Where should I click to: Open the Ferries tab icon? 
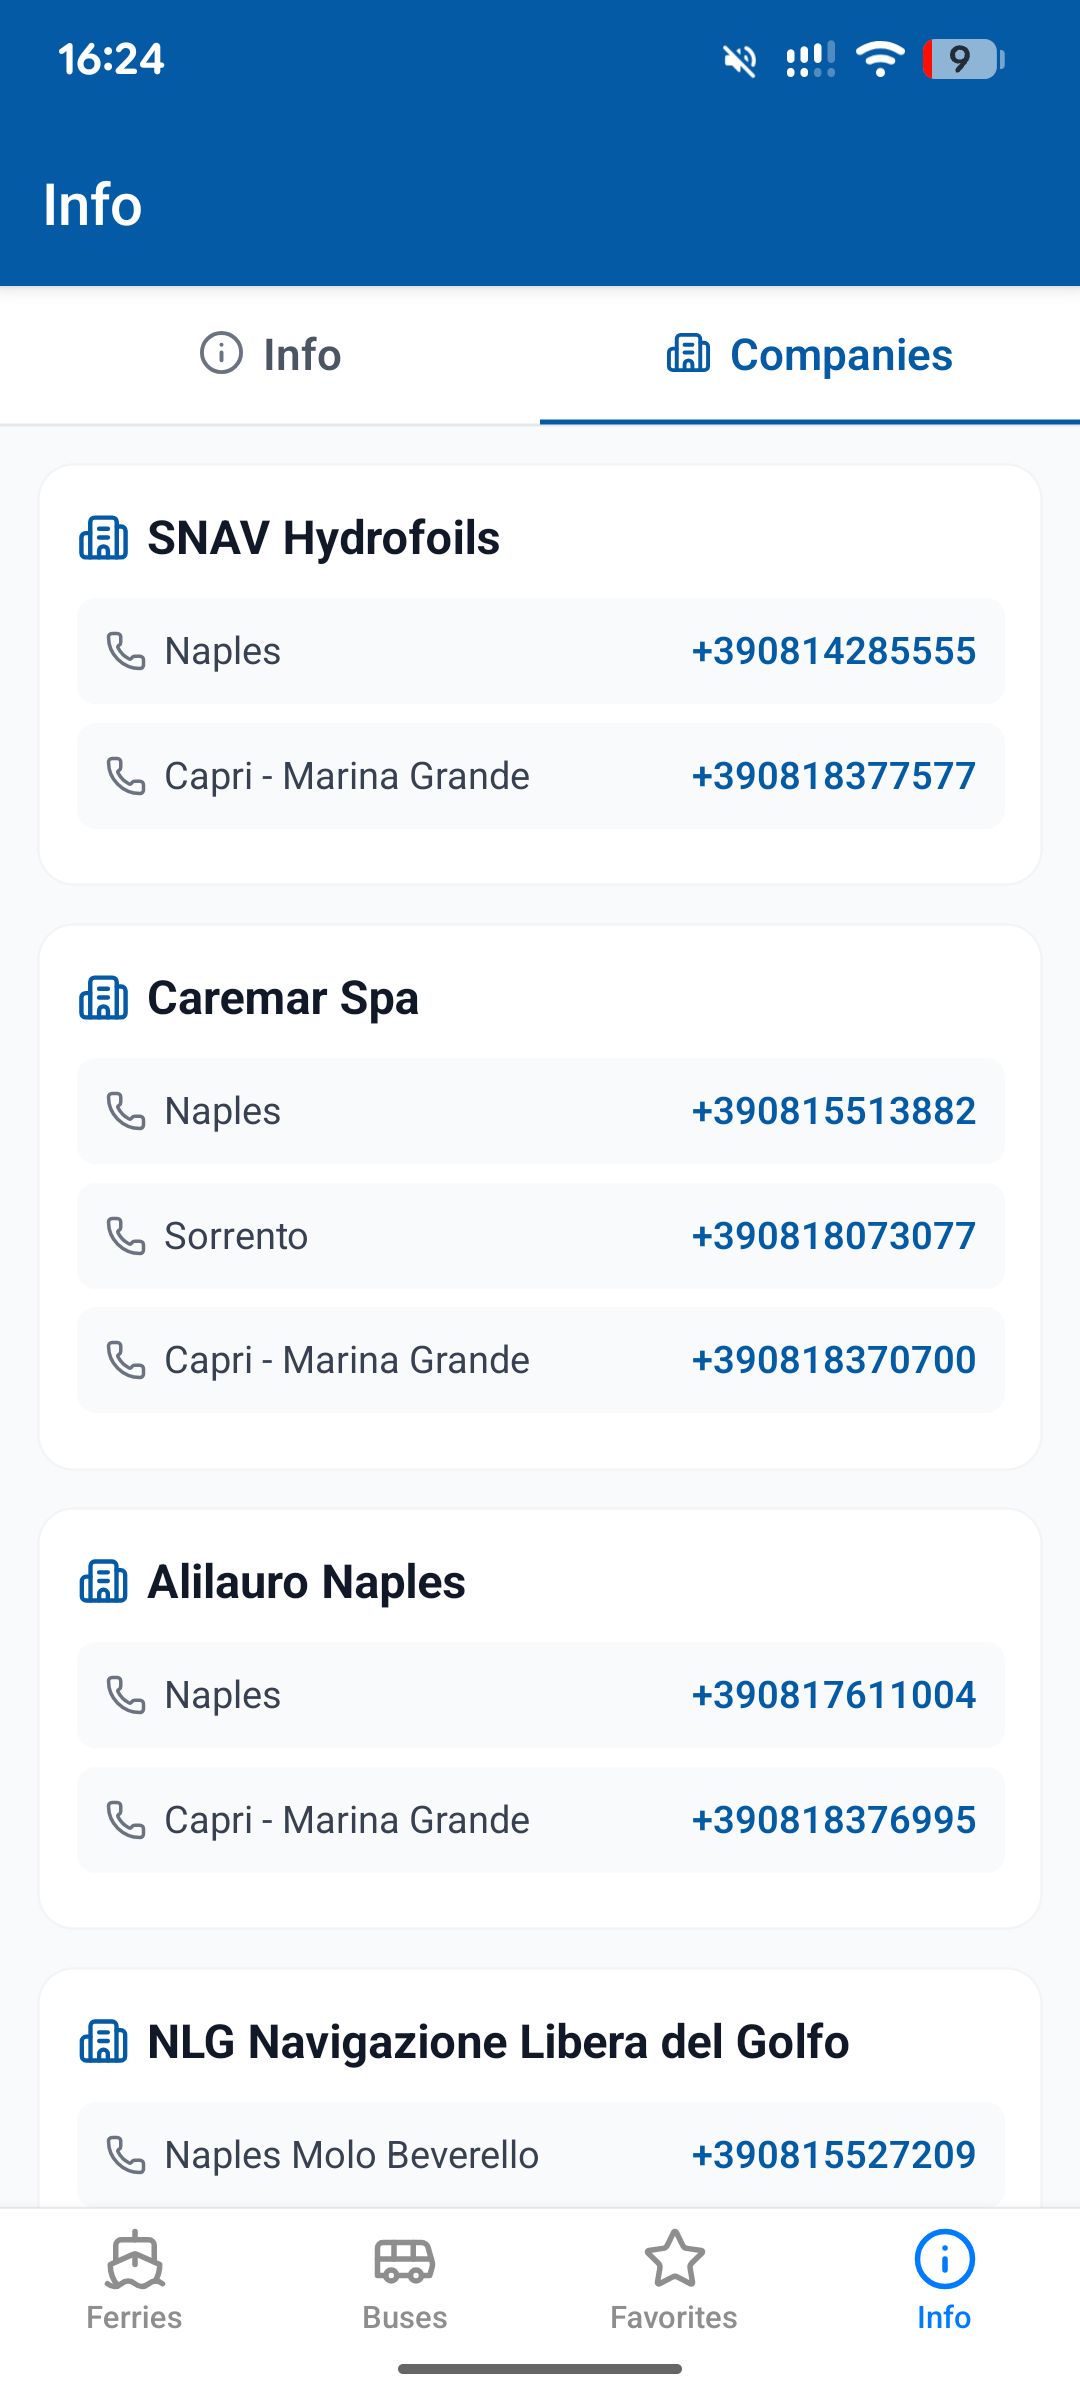point(135,2259)
